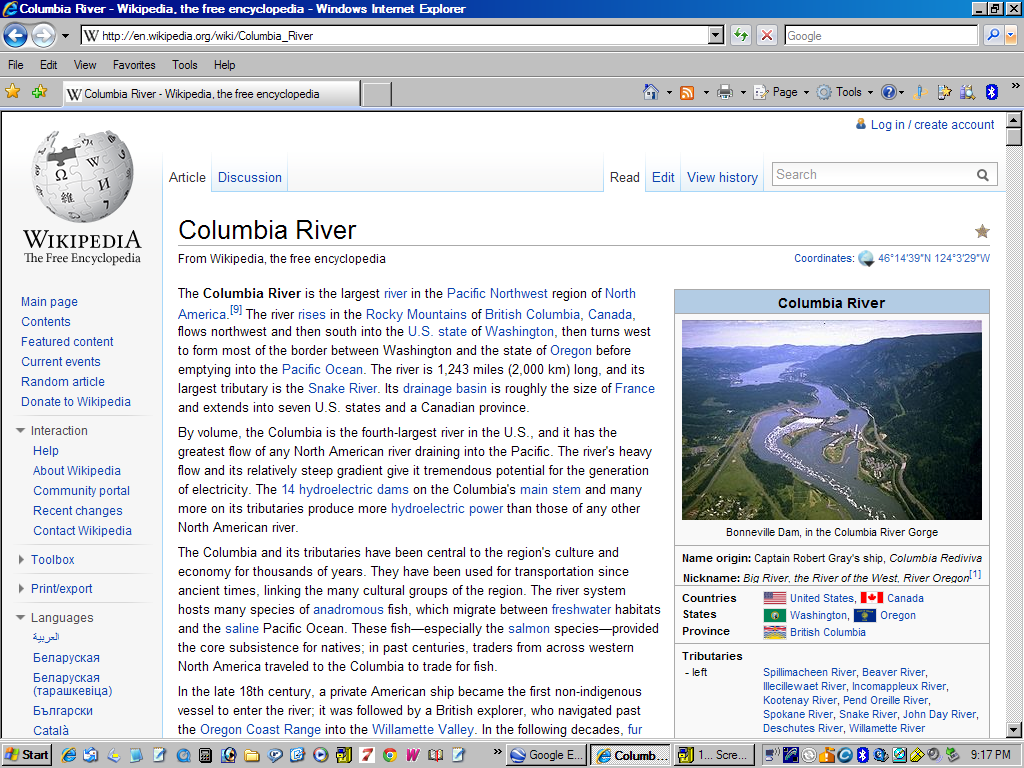Screen dimensions: 1024x768
Task: Open the folder icon in Quick Launch
Action: (251, 756)
